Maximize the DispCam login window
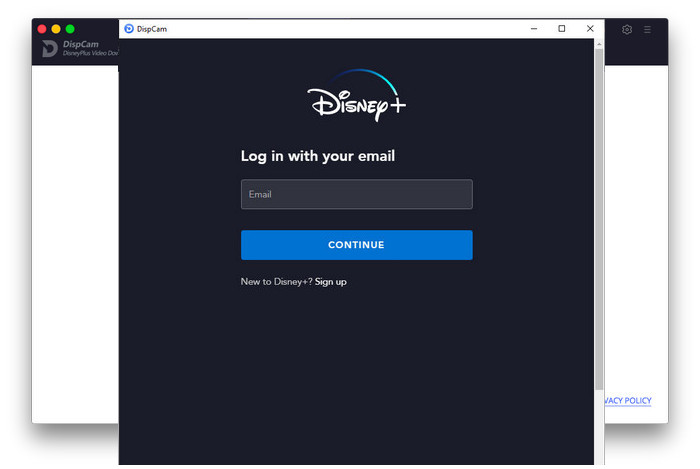Viewport: 700px width, 469px height. [x=562, y=29]
